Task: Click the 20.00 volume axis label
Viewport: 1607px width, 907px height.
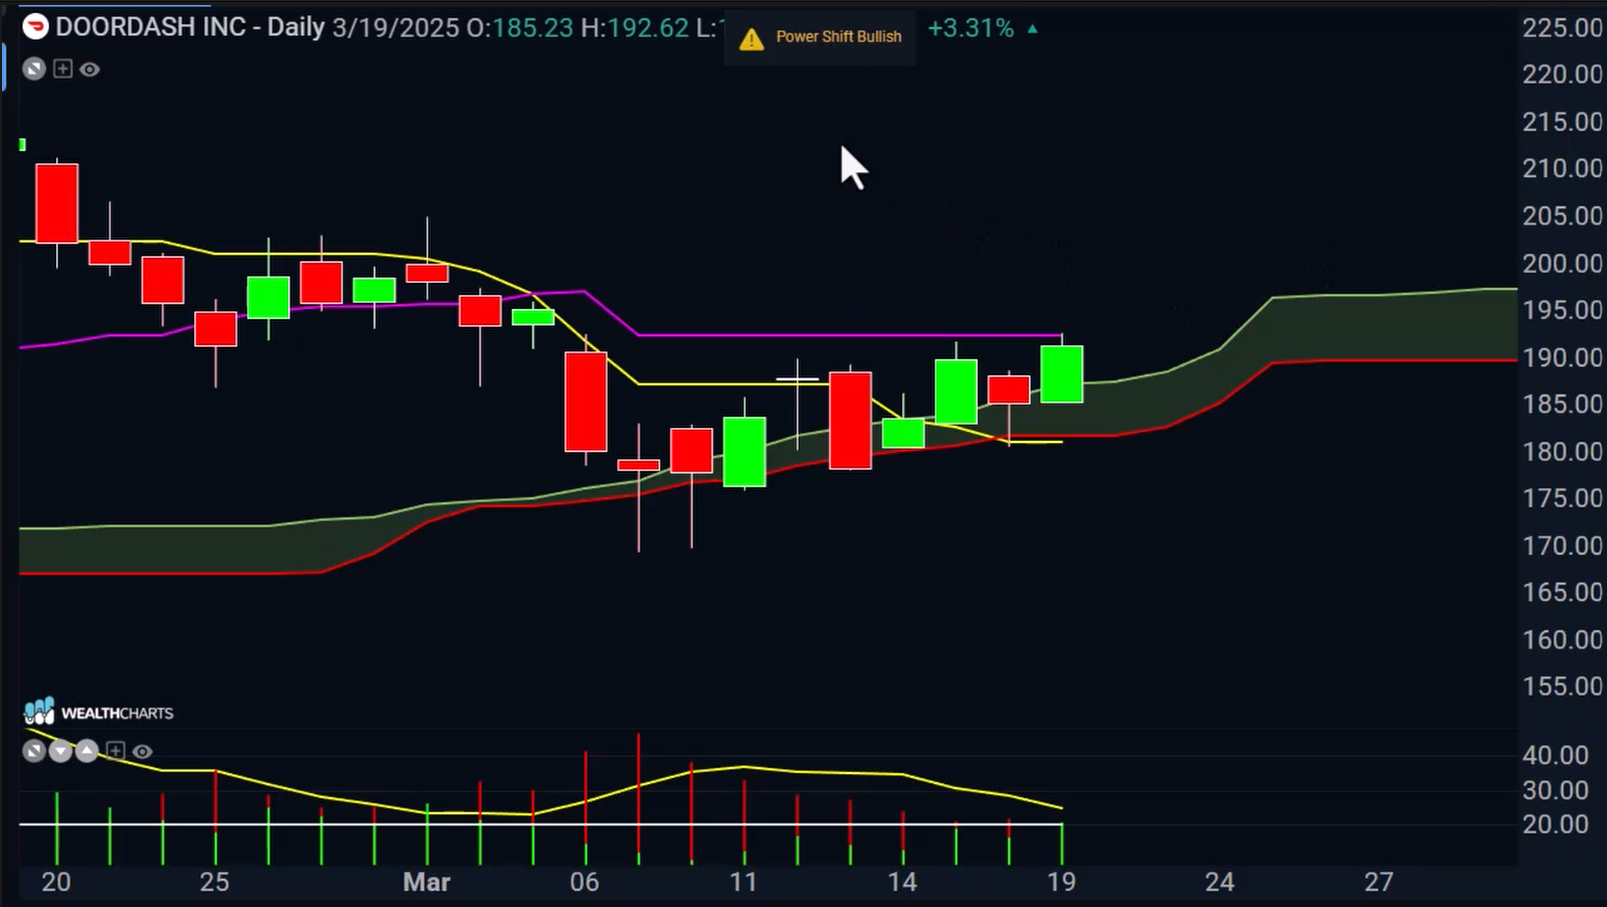Action: tap(1555, 824)
